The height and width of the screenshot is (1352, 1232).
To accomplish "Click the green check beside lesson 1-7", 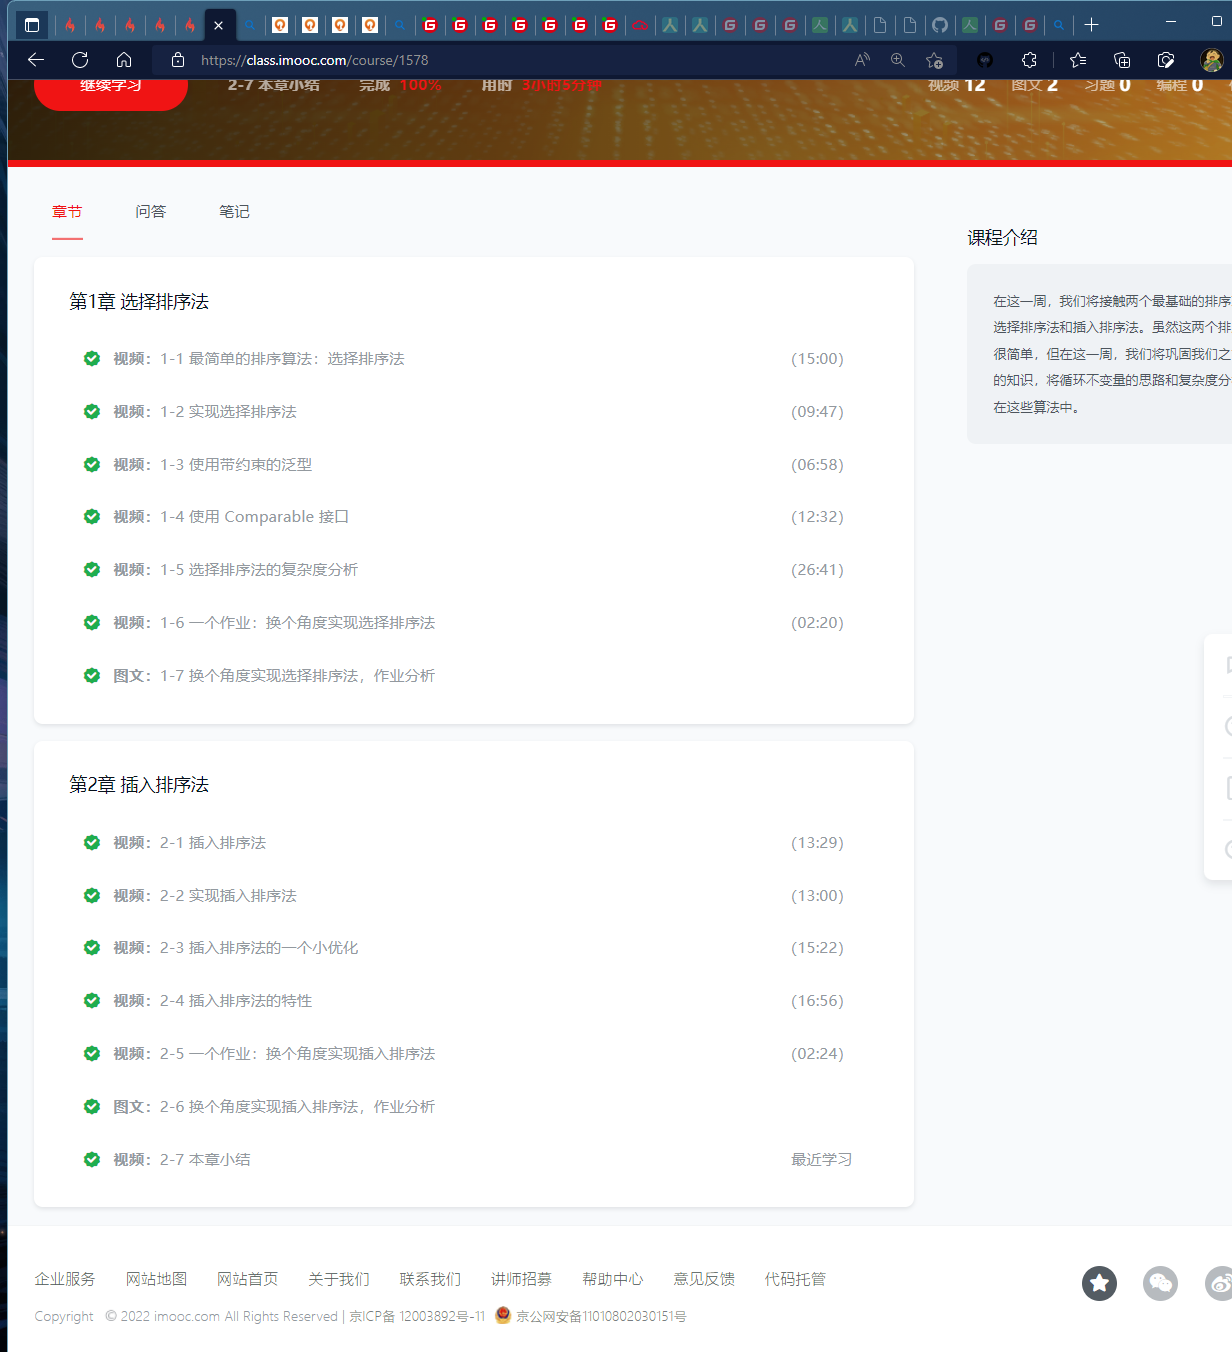I will click(92, 675).
